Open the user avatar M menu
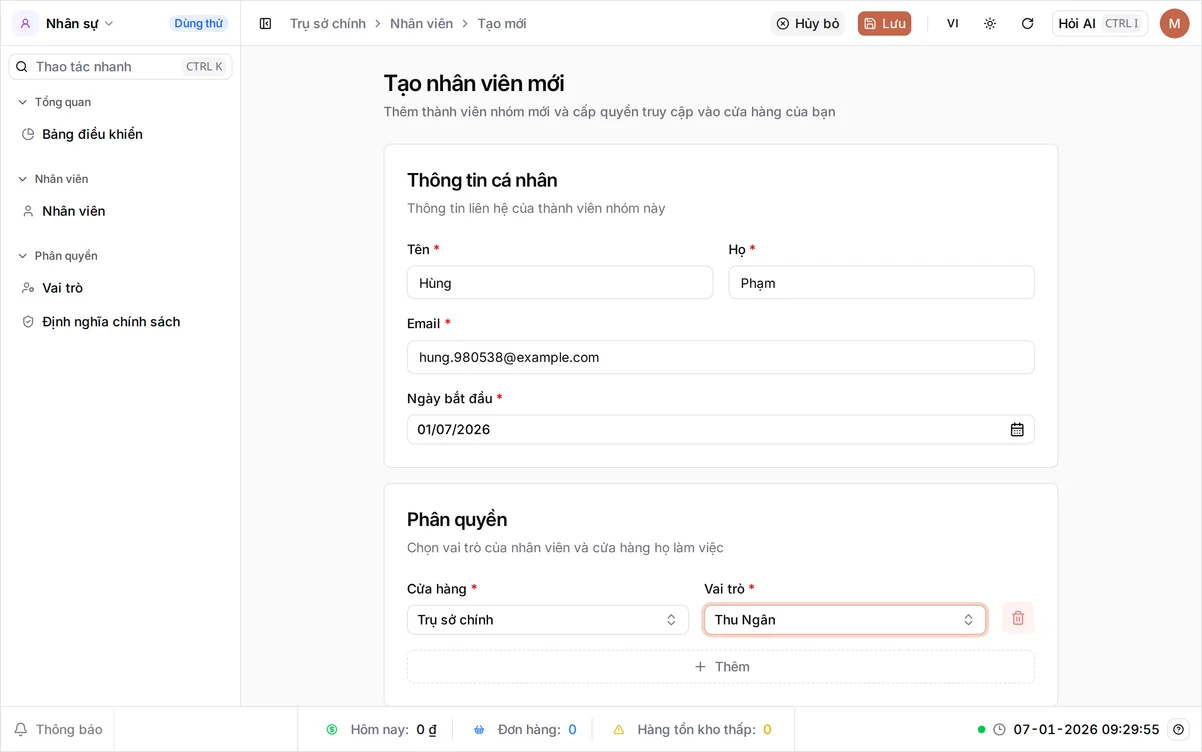 coord(1174,23)
